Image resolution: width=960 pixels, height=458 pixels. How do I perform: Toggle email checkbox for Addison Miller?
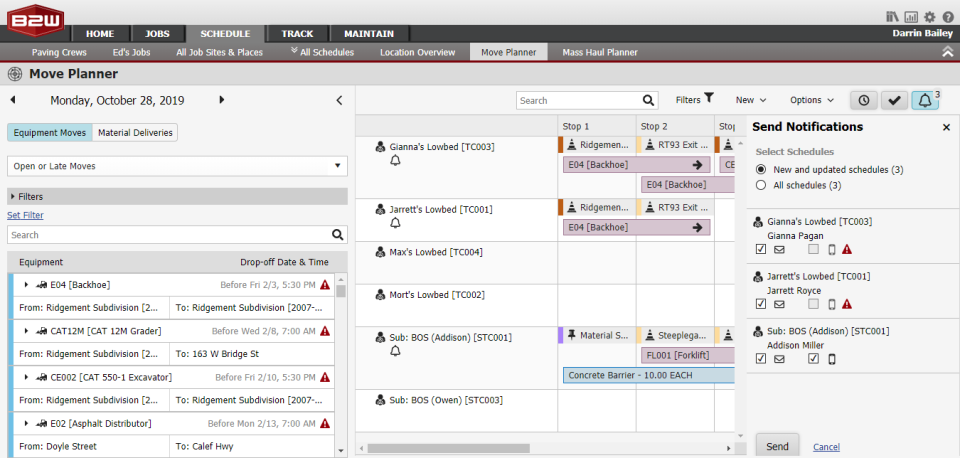click(761, 359)
